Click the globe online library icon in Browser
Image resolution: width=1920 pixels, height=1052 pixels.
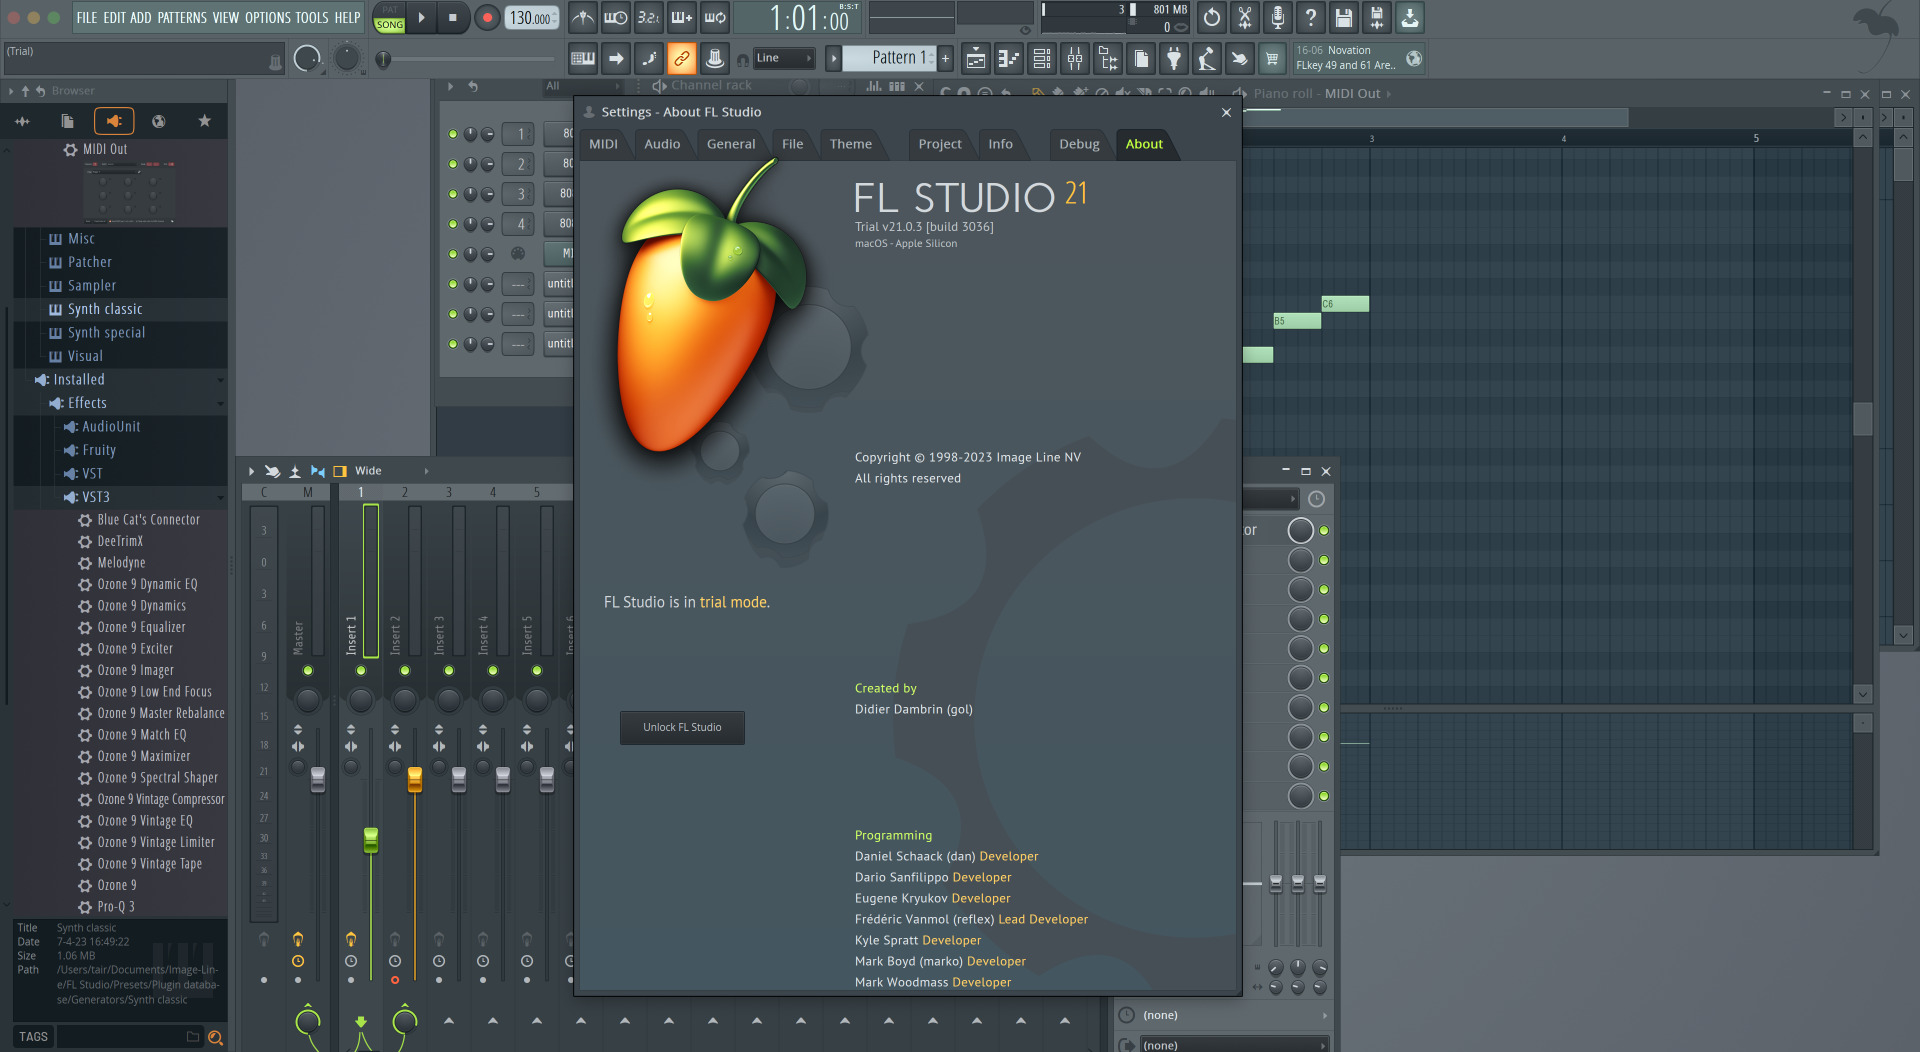tap(158, 121)
